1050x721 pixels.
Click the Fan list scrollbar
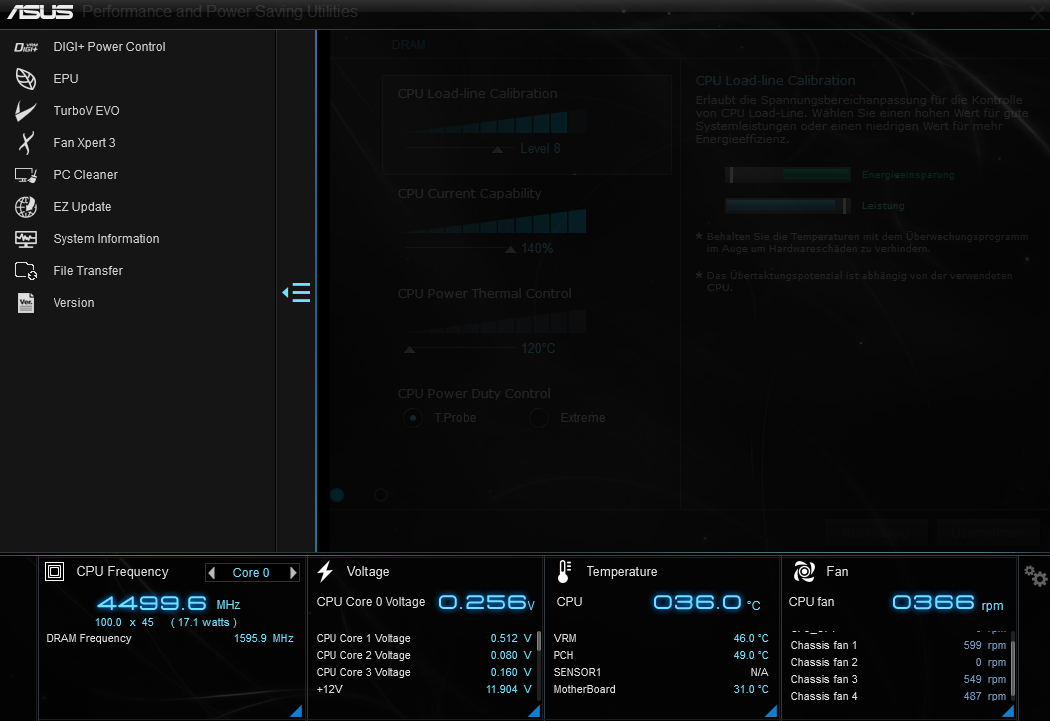click(x=1012, y=668)
